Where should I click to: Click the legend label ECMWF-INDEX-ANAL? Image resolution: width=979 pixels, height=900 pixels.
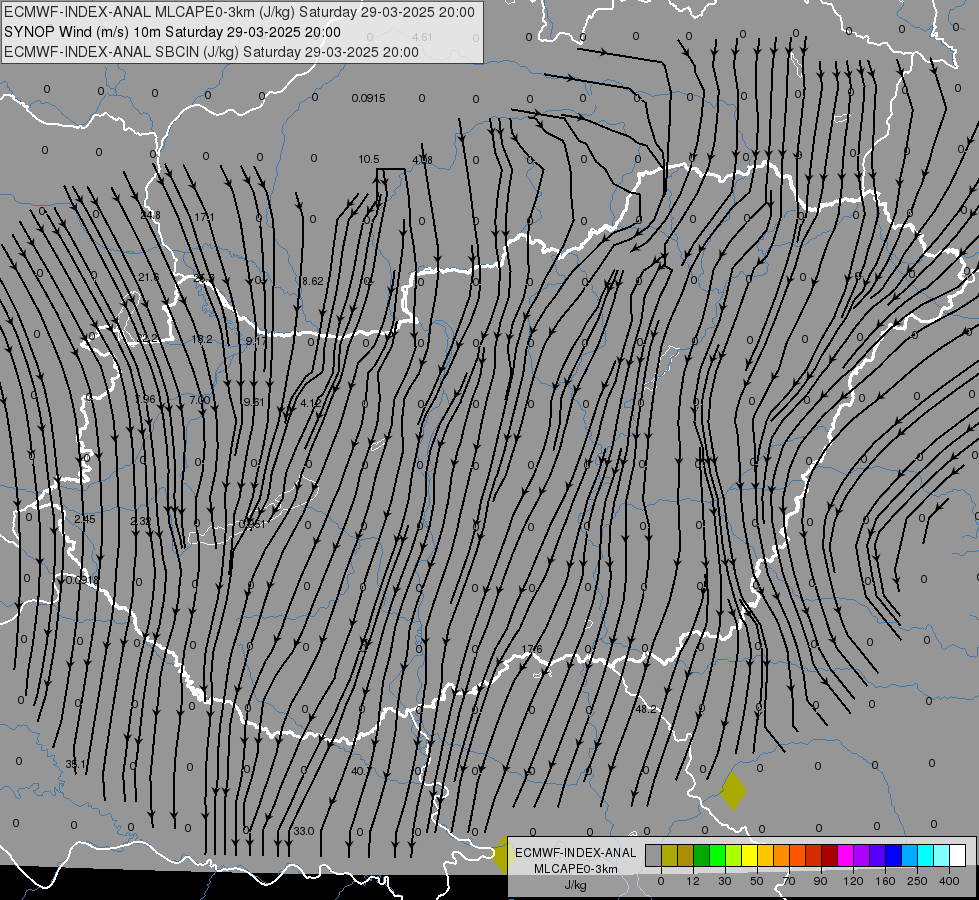tap(575, 853)
